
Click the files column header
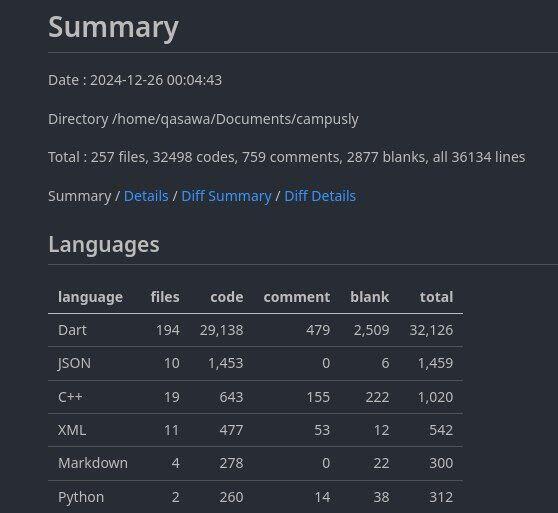pyautogui.click(x=165, y=297)
